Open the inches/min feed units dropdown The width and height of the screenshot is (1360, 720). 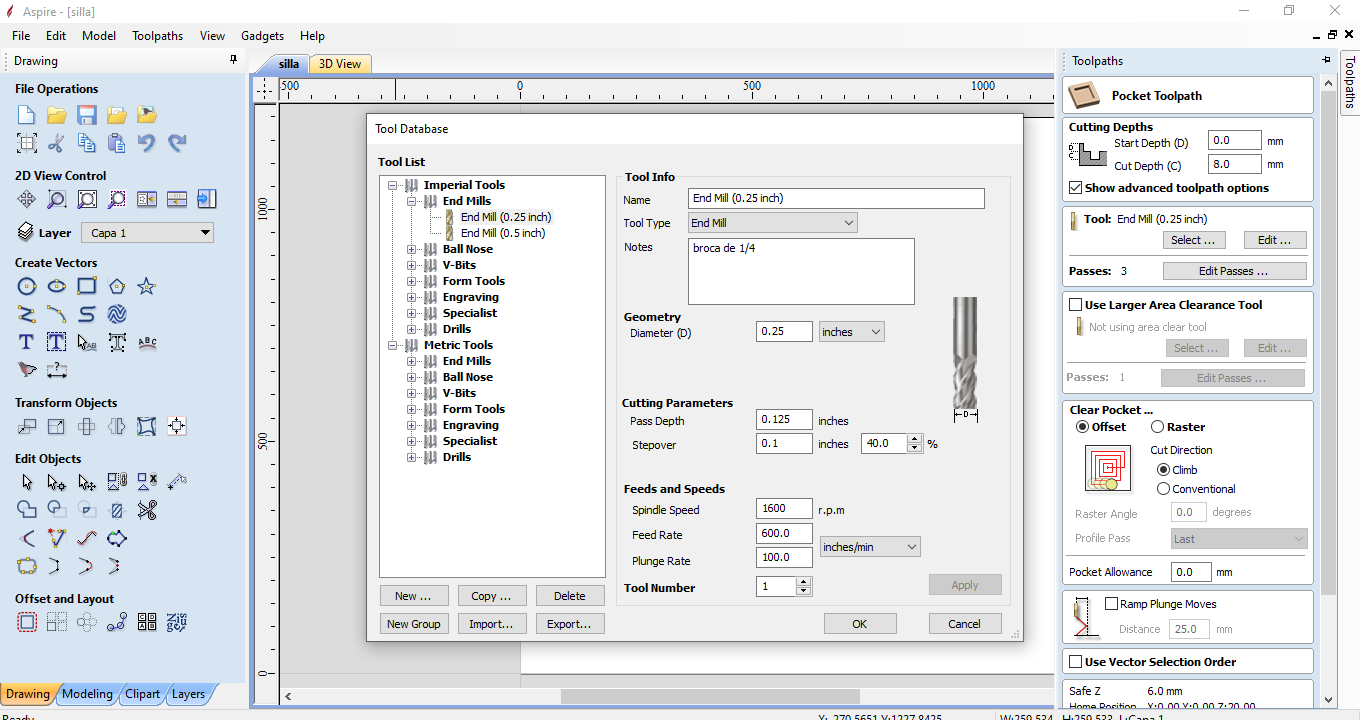[x=870, y=547]
